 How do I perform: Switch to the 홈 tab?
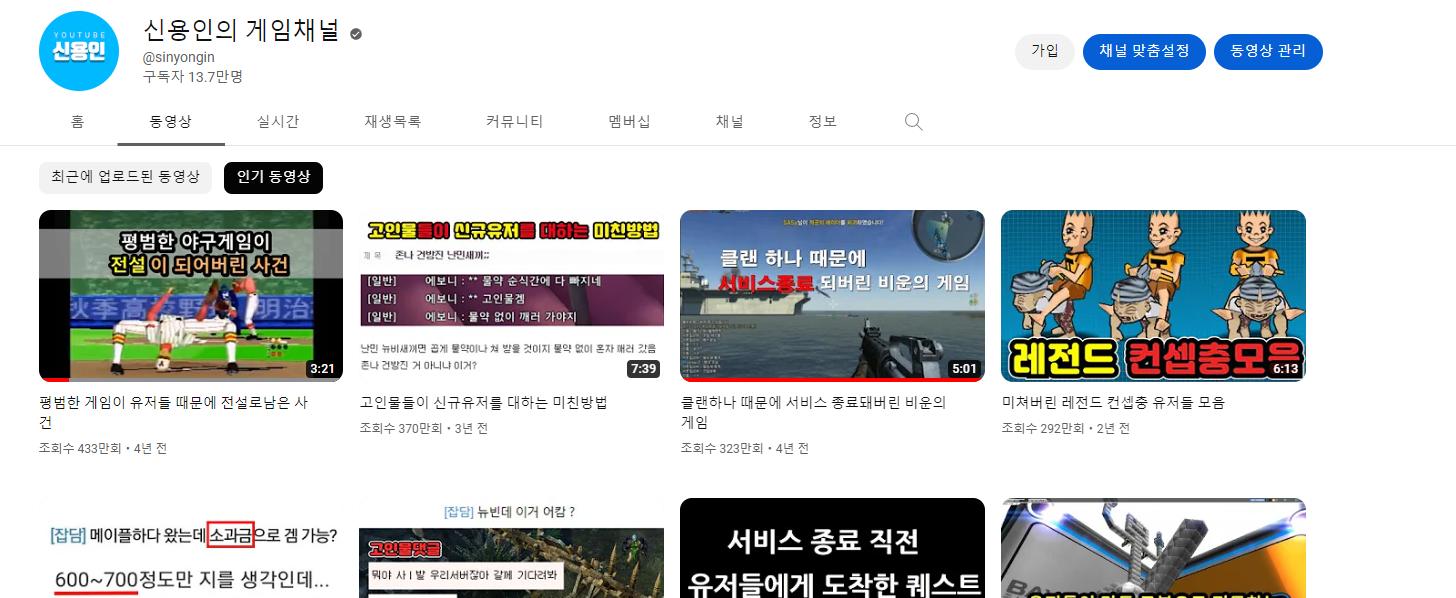78,121
